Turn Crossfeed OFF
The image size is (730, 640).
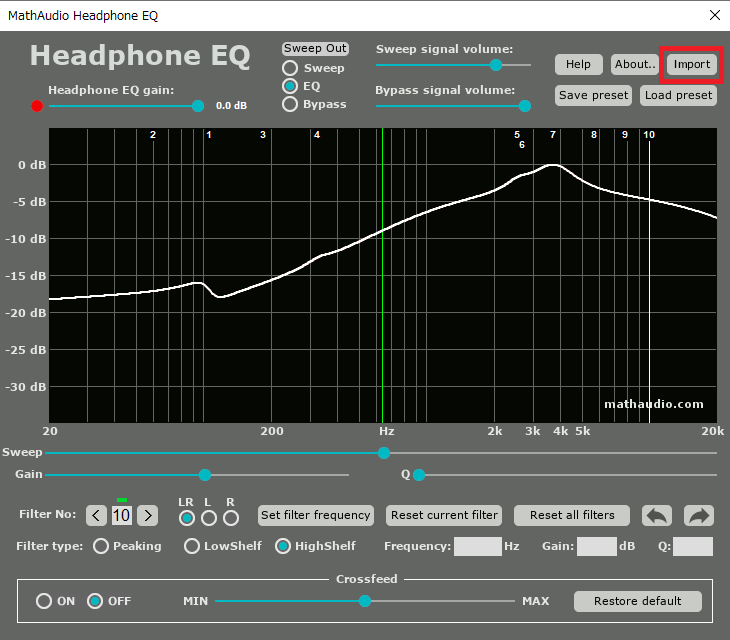click(95, 601)
